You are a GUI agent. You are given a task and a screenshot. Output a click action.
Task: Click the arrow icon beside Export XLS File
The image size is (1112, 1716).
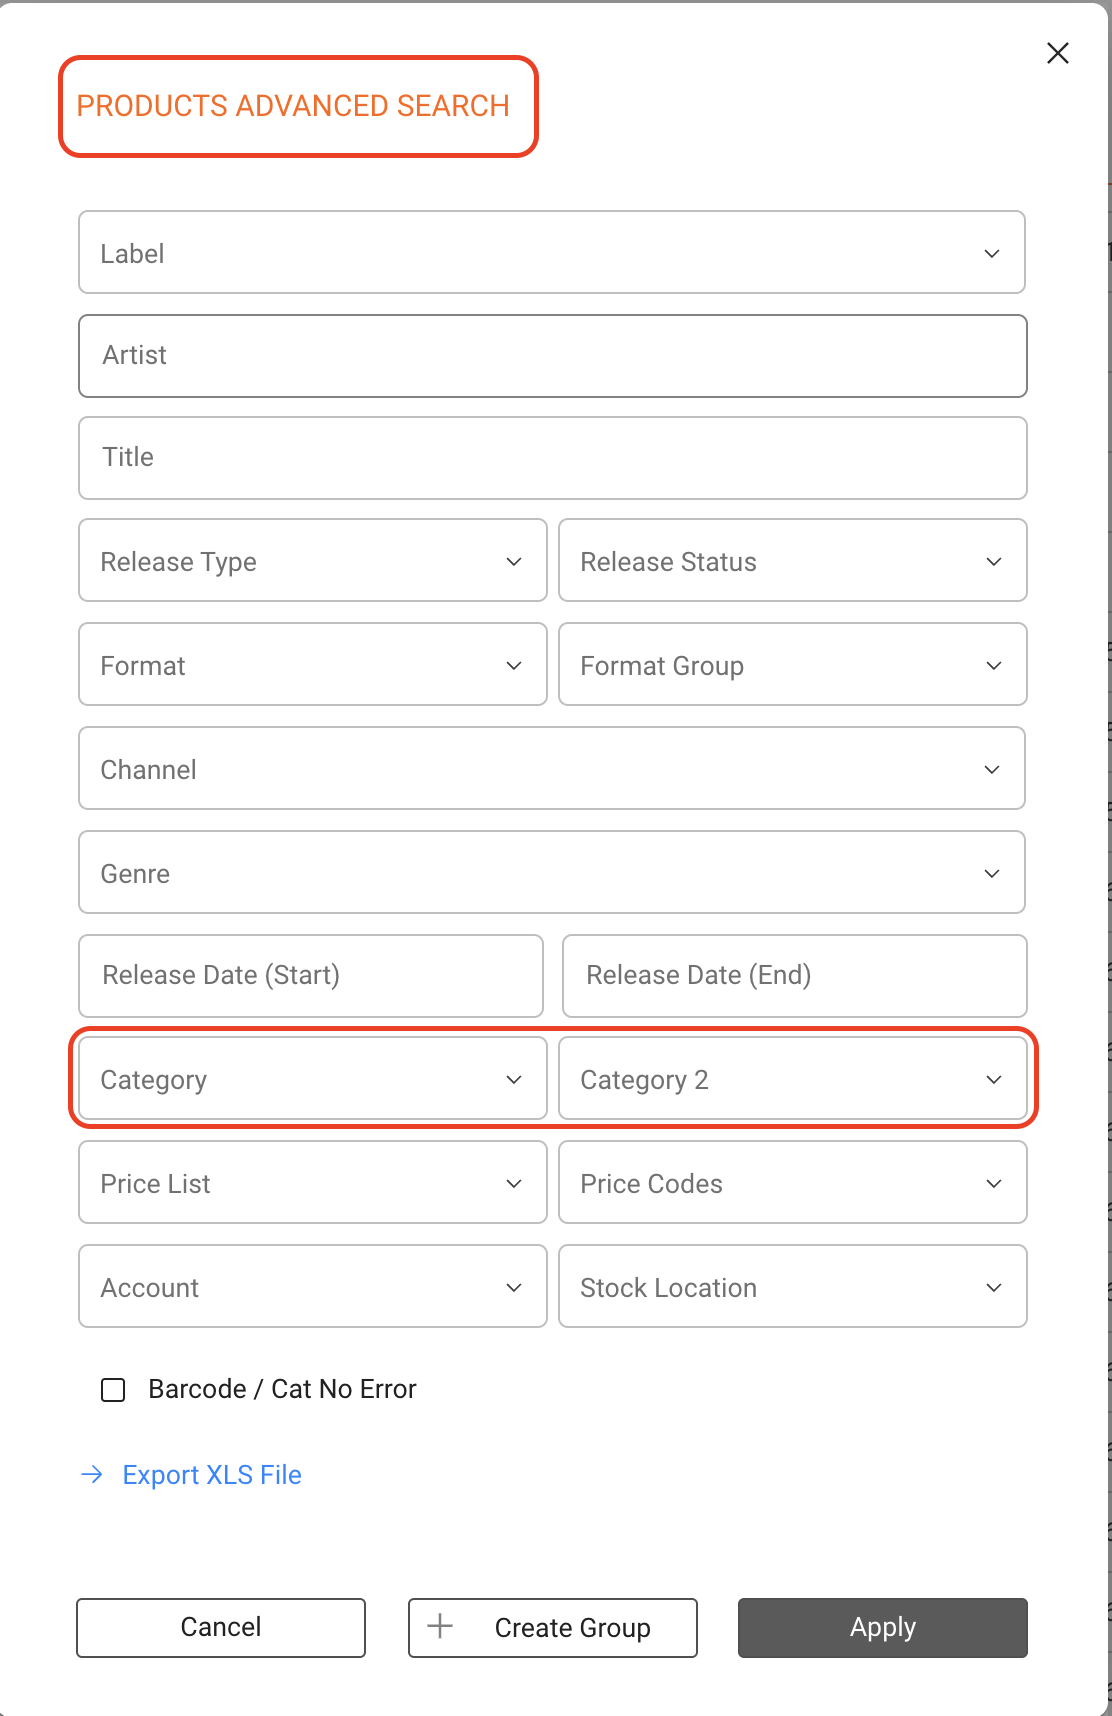tap(92, 1475)
